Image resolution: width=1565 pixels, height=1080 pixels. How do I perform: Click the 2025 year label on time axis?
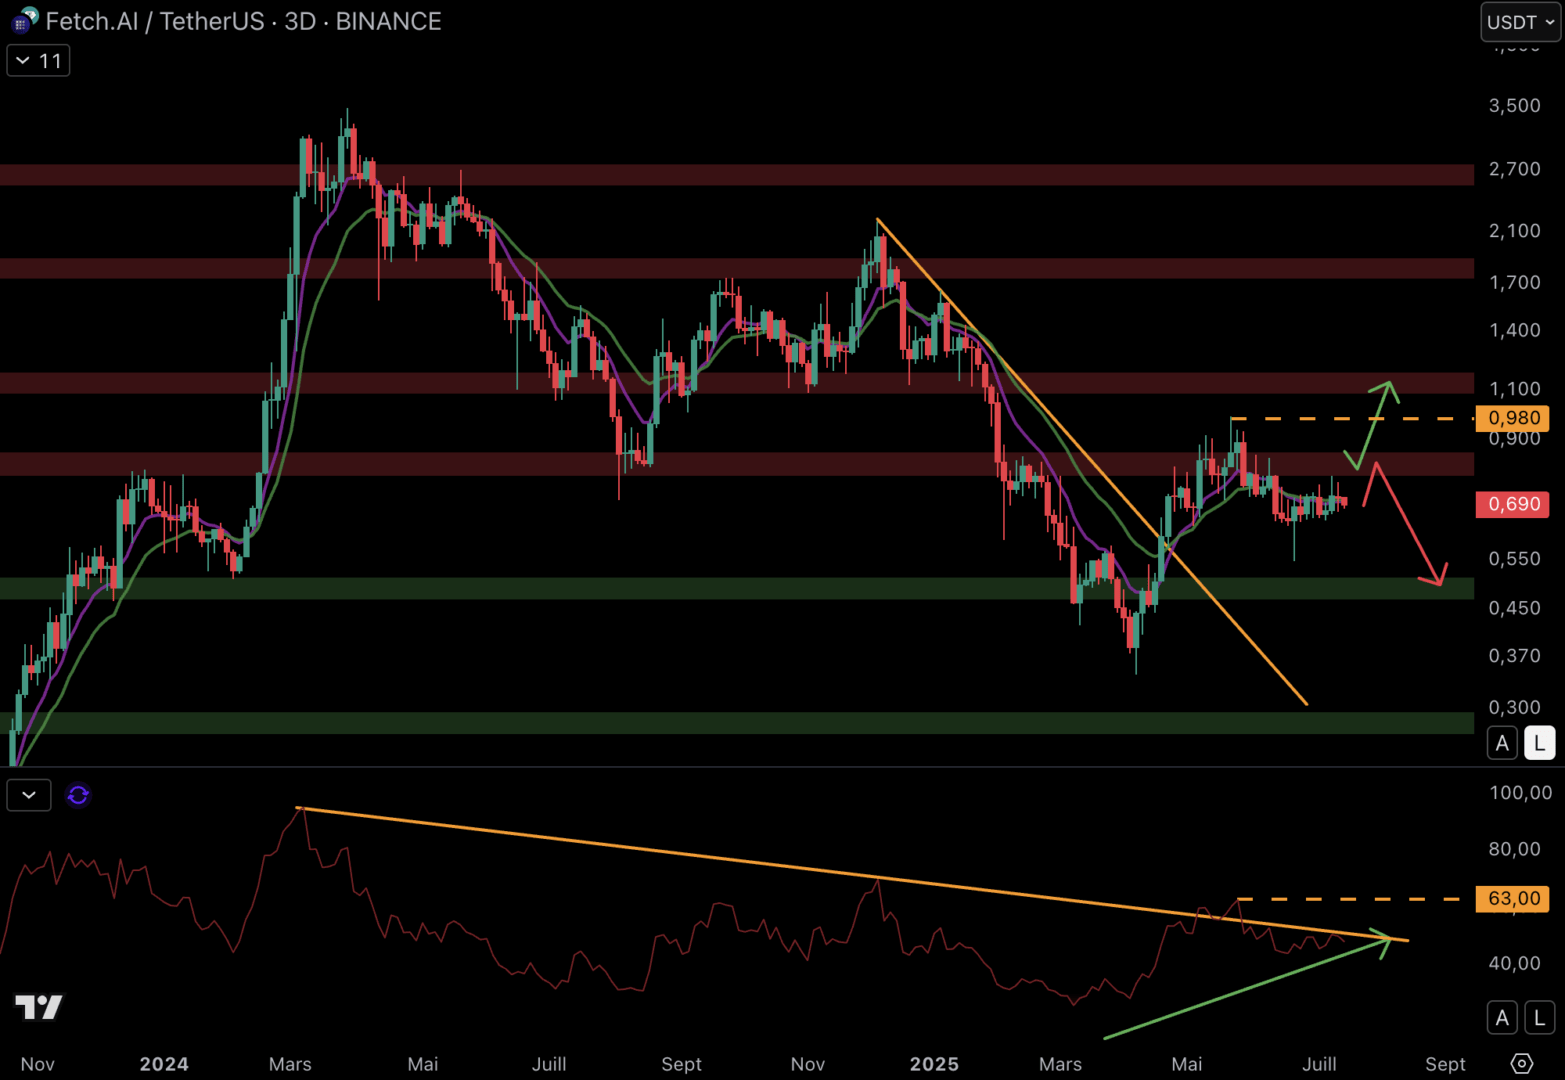[934, 1064]
